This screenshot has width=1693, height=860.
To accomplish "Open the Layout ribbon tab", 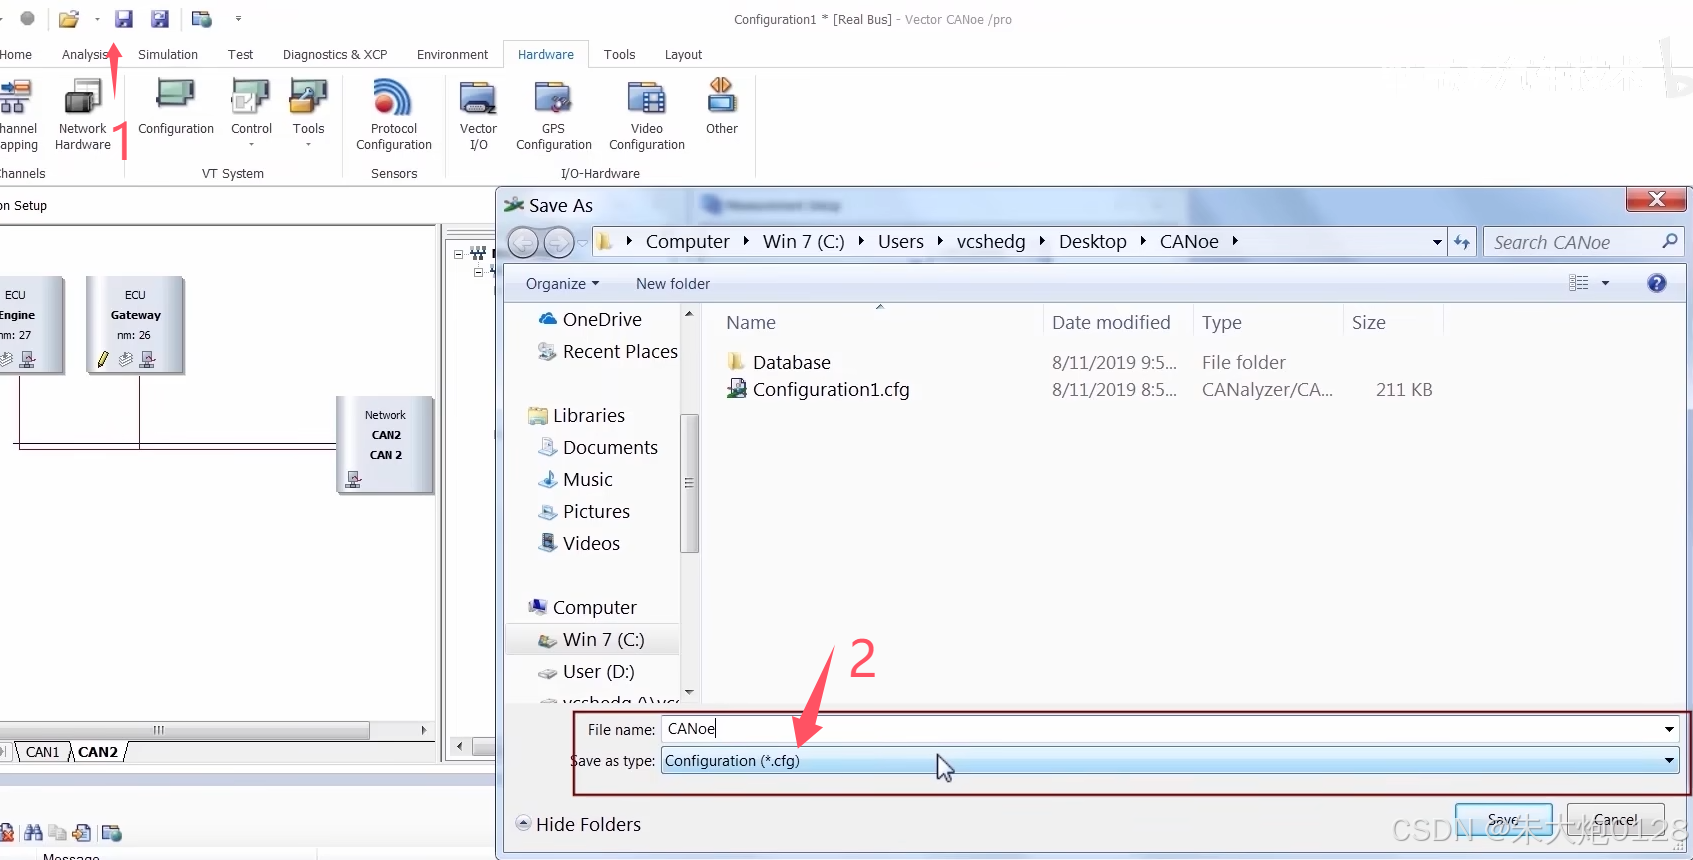I will [x=683, y=54].
